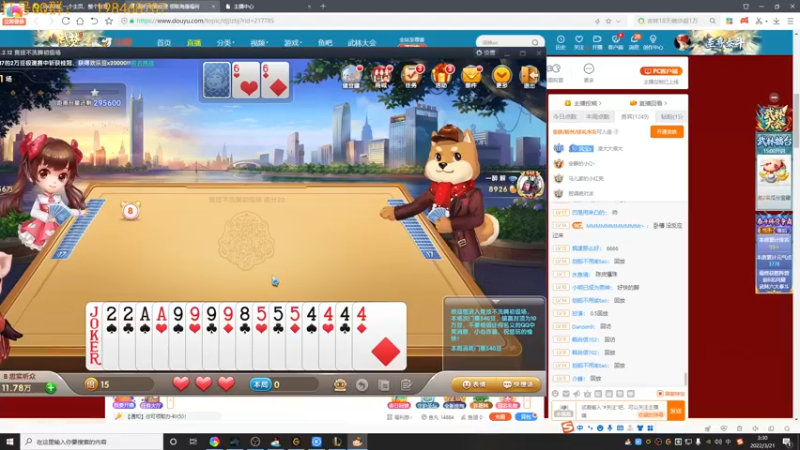Image resolution: width=800 pixels, height=450 pixels.
Task: Select the 8 of clubs card
Action: pos(245,336)
